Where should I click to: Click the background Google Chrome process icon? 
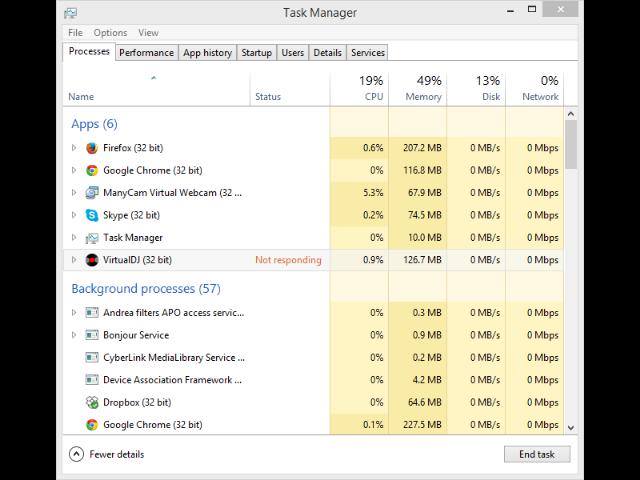click(92, 425)
